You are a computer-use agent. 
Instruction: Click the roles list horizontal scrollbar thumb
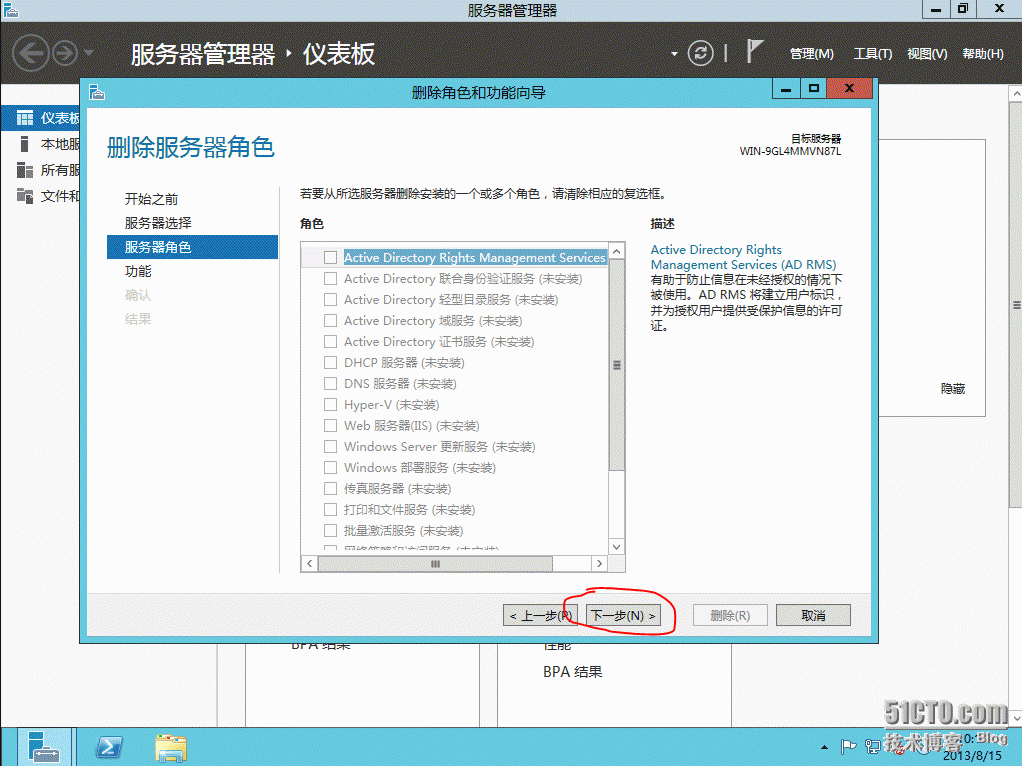coord(435,563)
